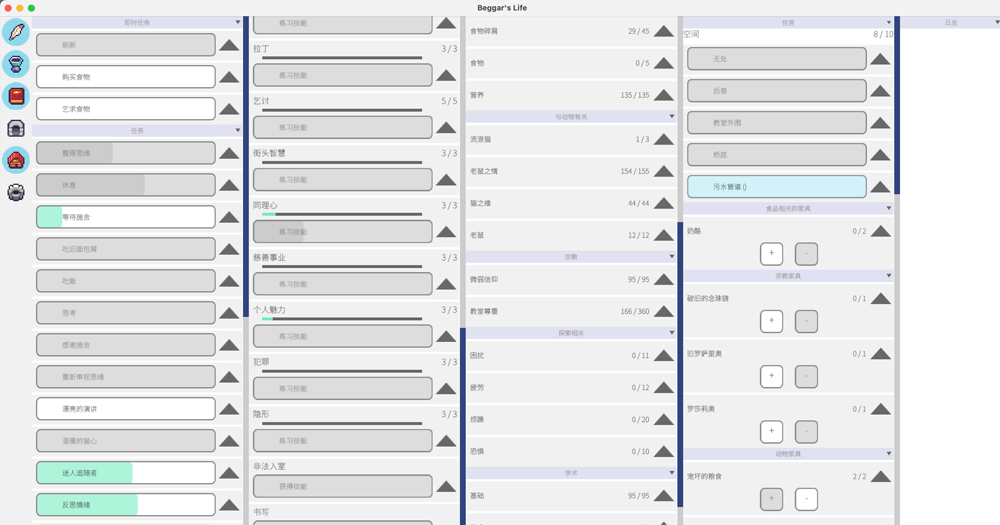Viewport: 1000px width, 525px height.
Task: Click the 日志 log panel header
Action: pyautogui.click(x=949, y=22)
